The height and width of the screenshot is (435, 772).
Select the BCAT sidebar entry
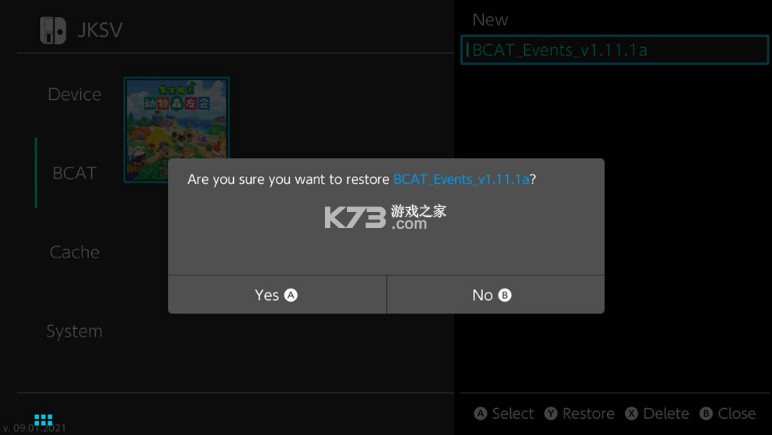pyautogui.click(x=74, y=173)
